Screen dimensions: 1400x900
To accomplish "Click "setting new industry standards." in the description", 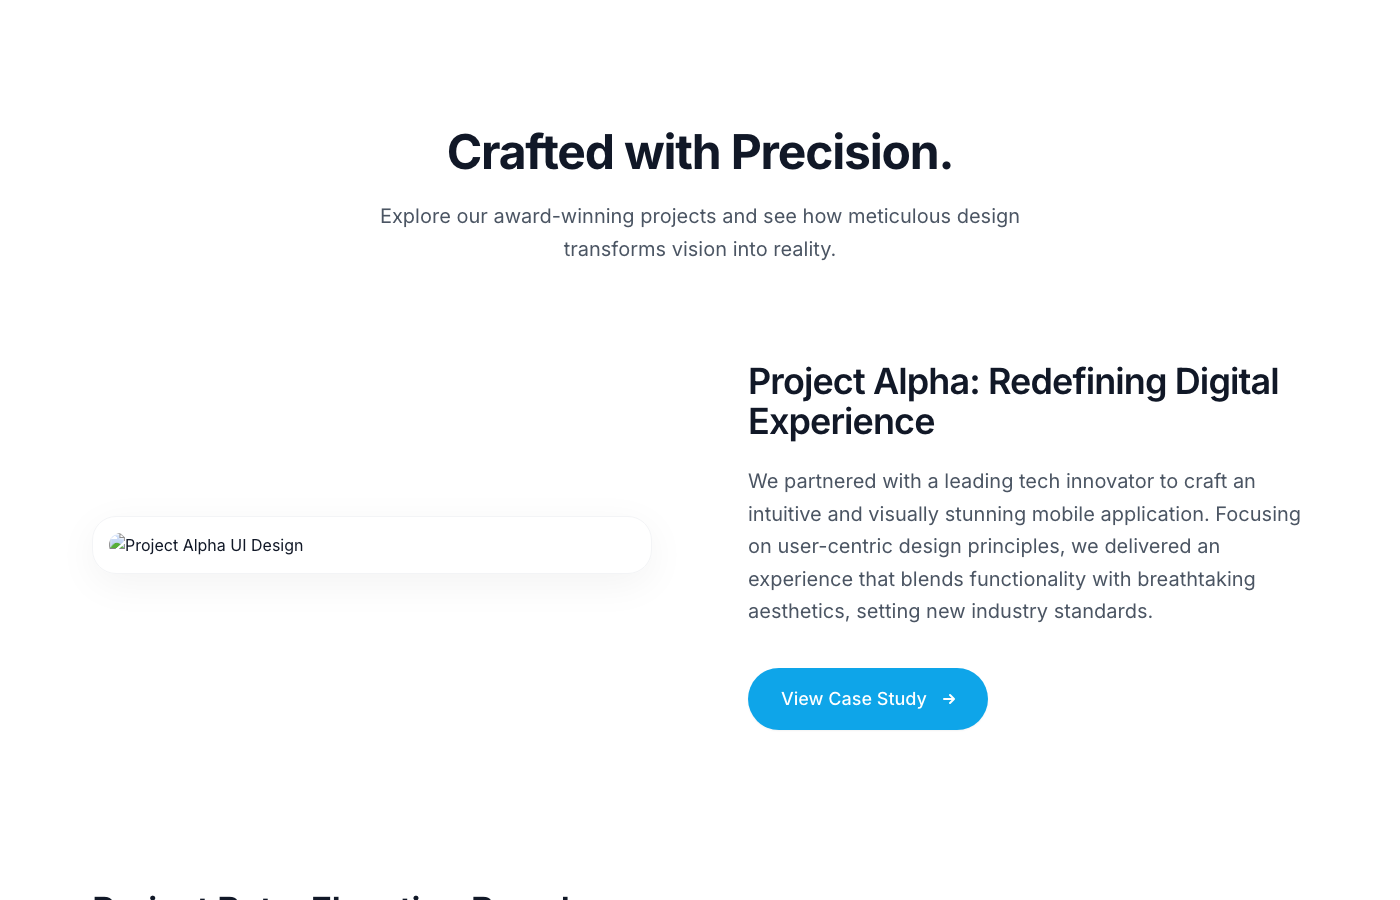I will (1004, 612).
